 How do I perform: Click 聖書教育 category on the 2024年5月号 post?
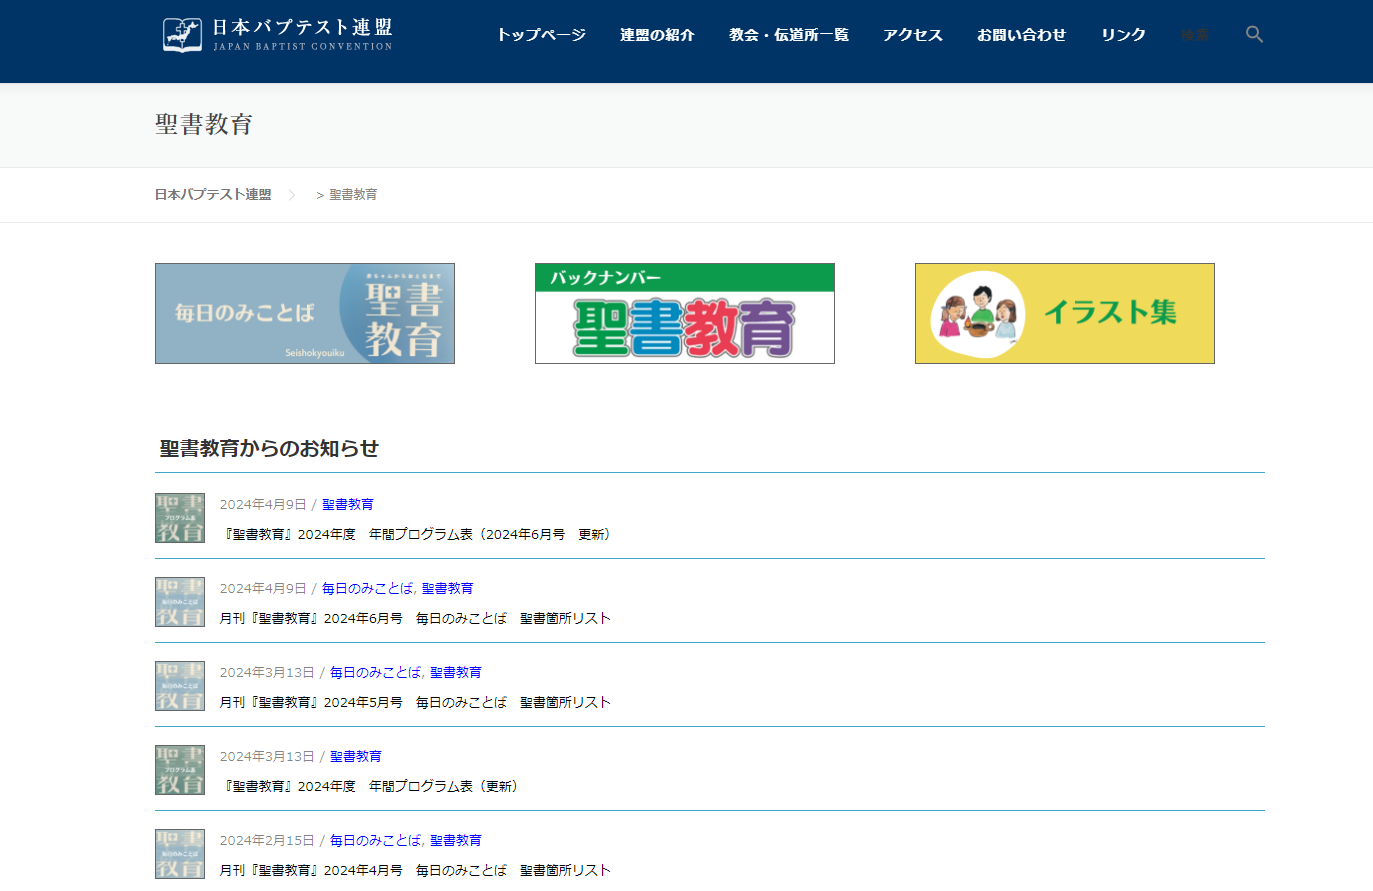(x=456, y=672)
